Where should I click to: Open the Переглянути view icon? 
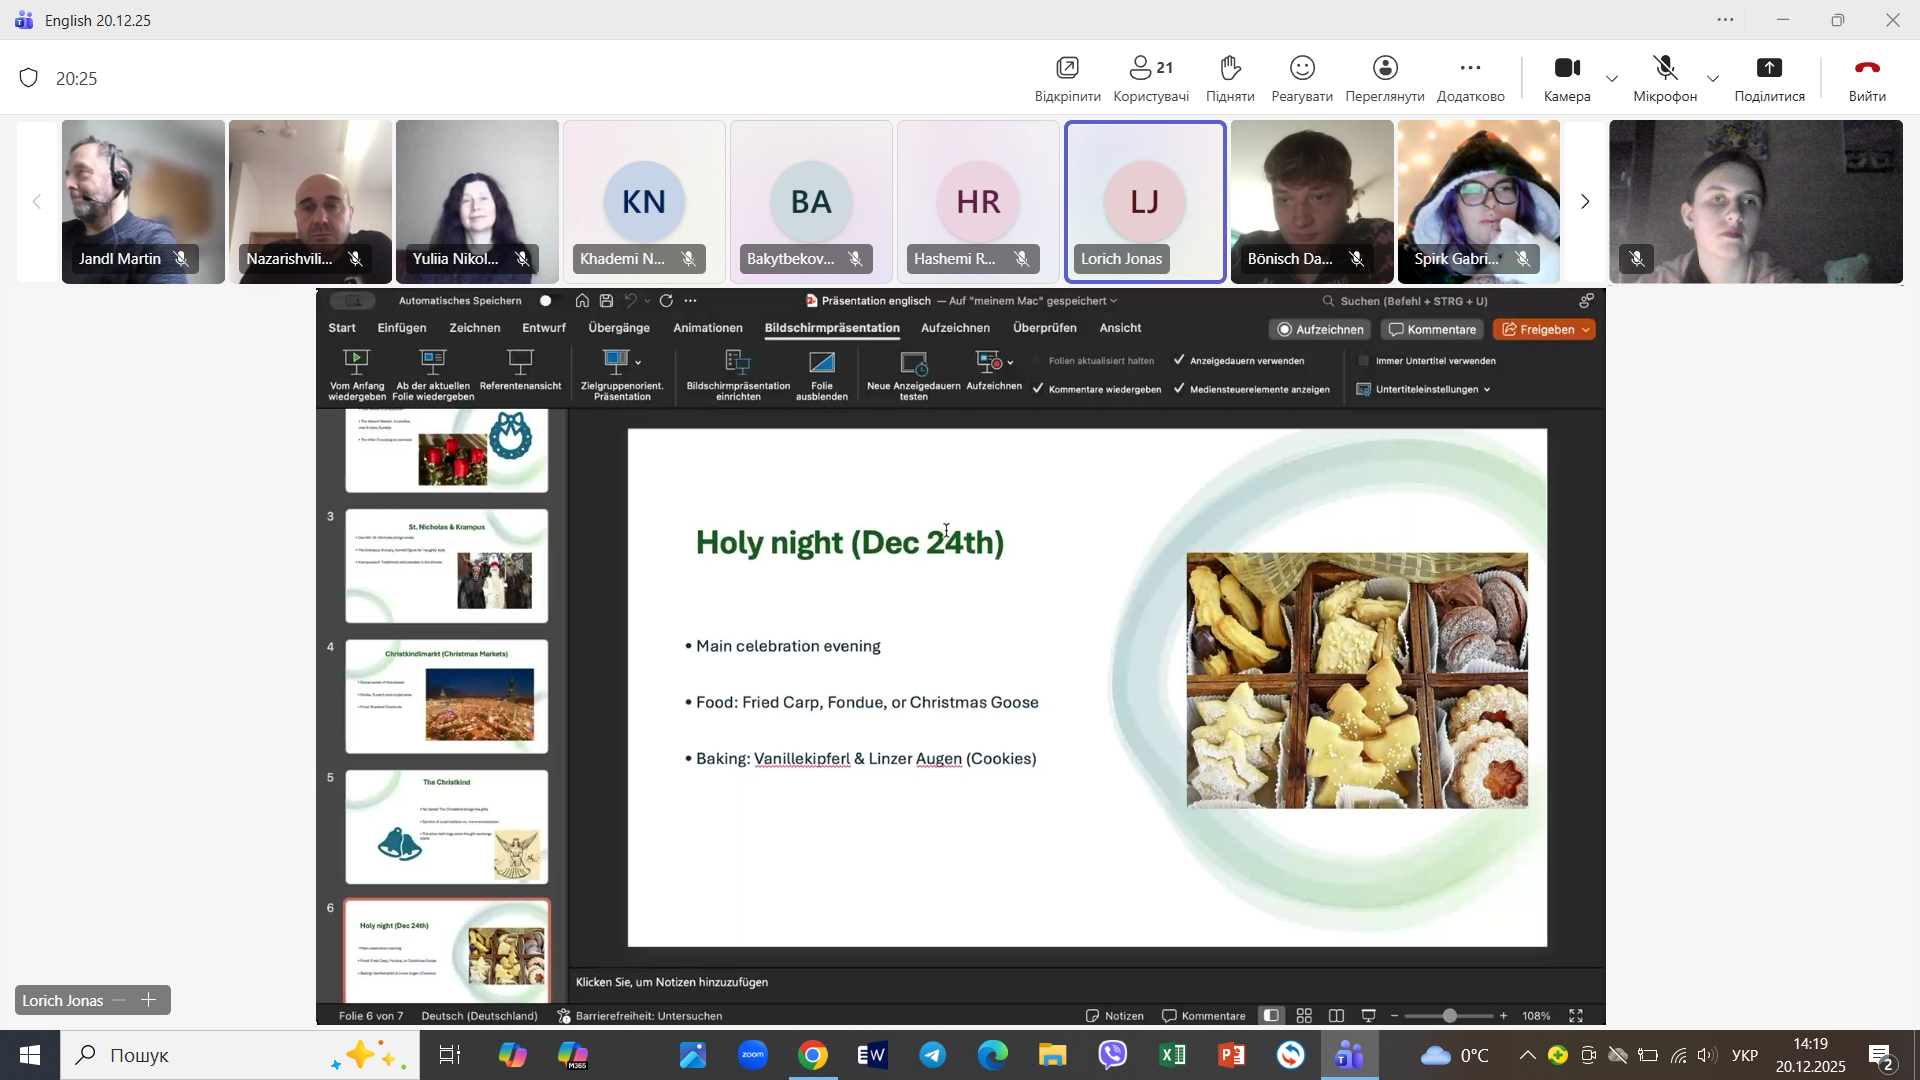(1385, 68)
